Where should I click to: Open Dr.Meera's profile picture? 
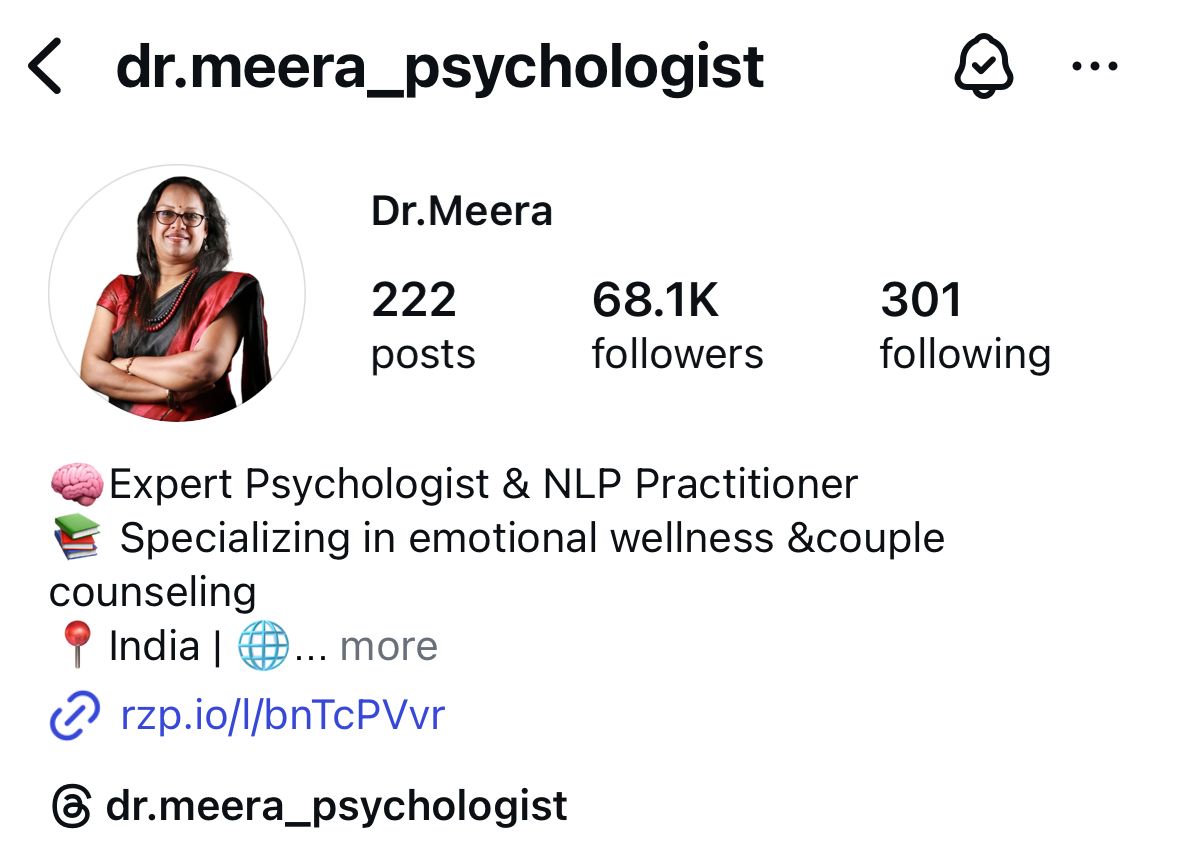pos(177,293)
